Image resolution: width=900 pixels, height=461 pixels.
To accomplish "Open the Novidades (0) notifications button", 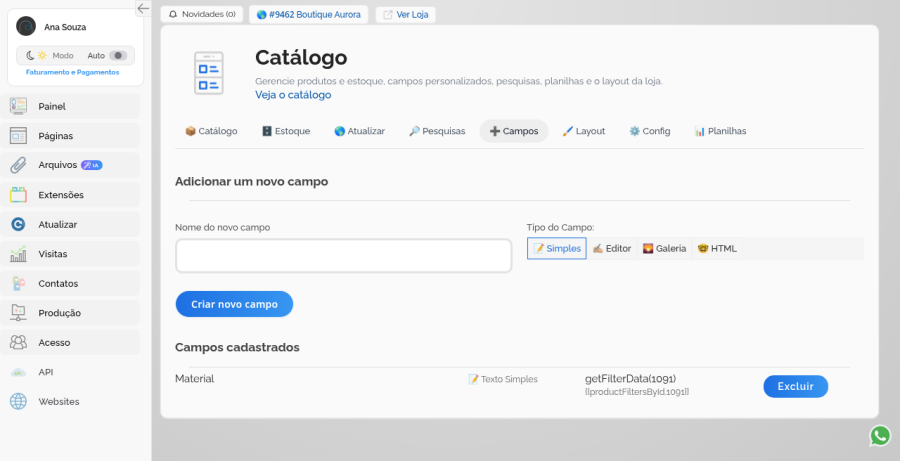I will pyautogui.click(x=201, y=14).
